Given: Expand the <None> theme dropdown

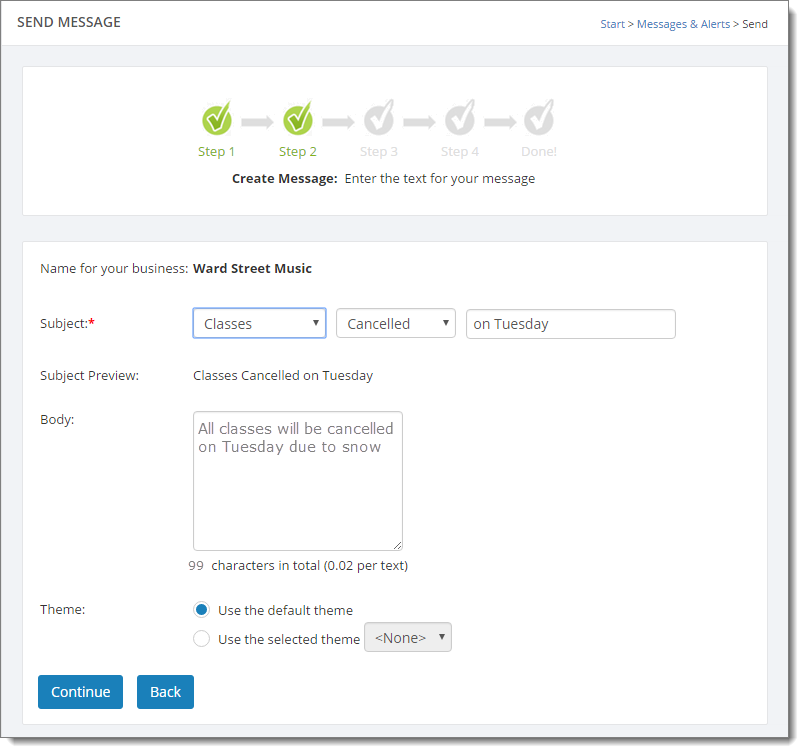Looking at the screenshot, I should (x=408, y=637).
